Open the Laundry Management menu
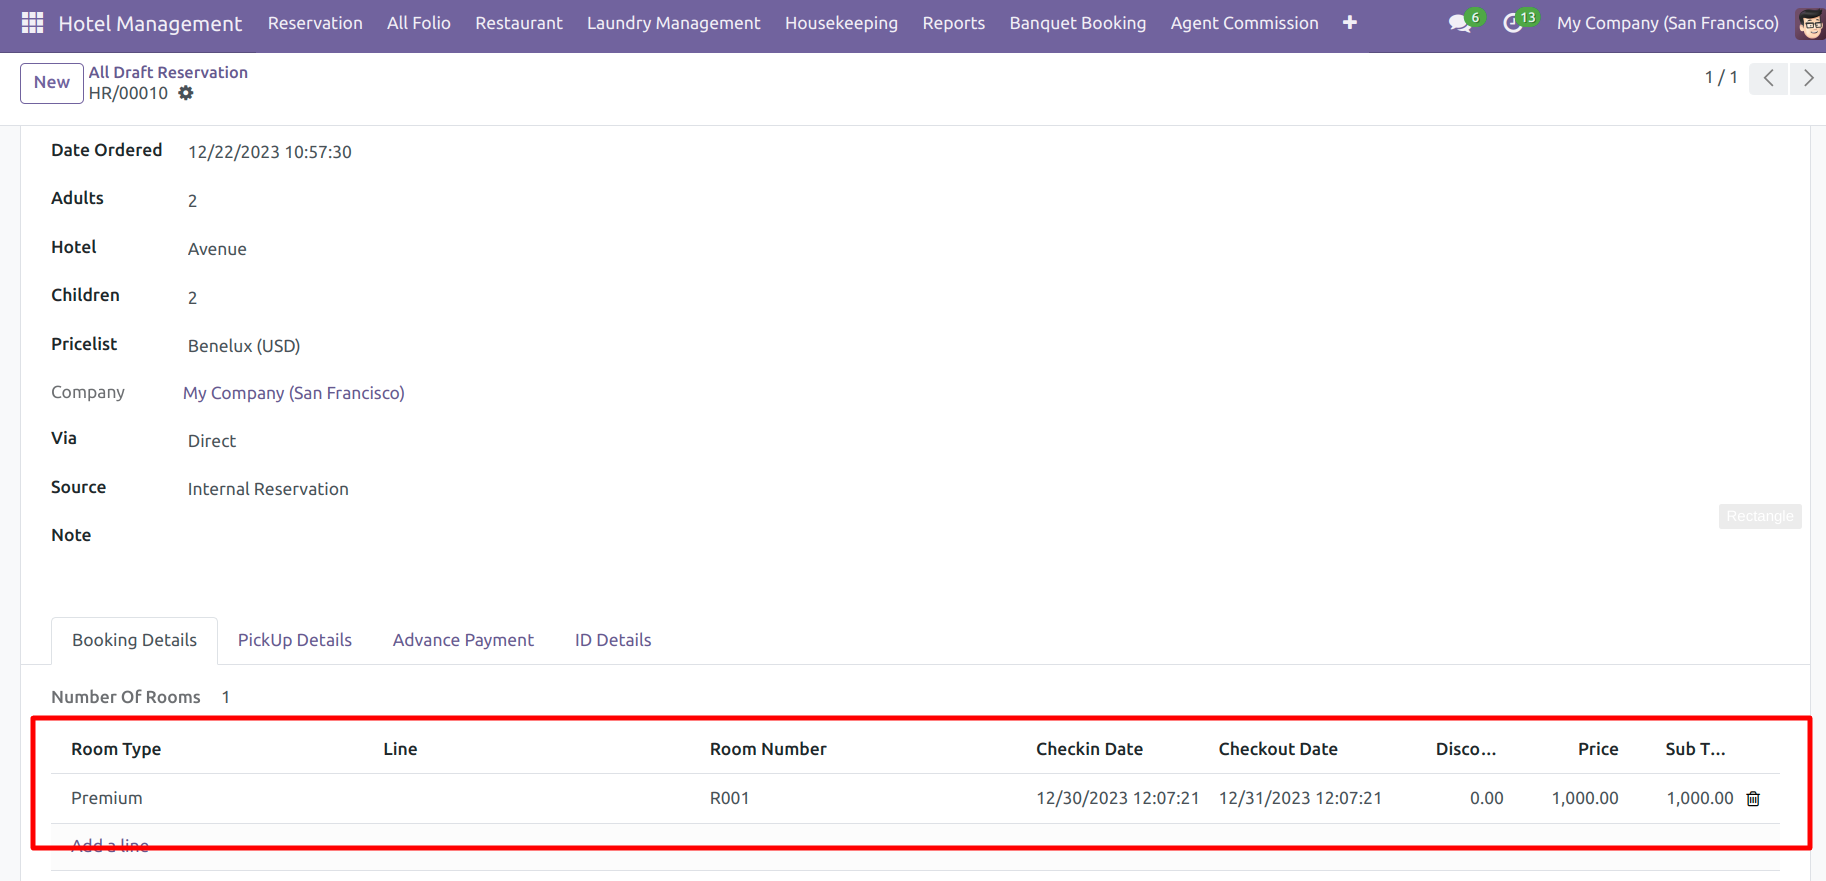 [x=673, y=23]
